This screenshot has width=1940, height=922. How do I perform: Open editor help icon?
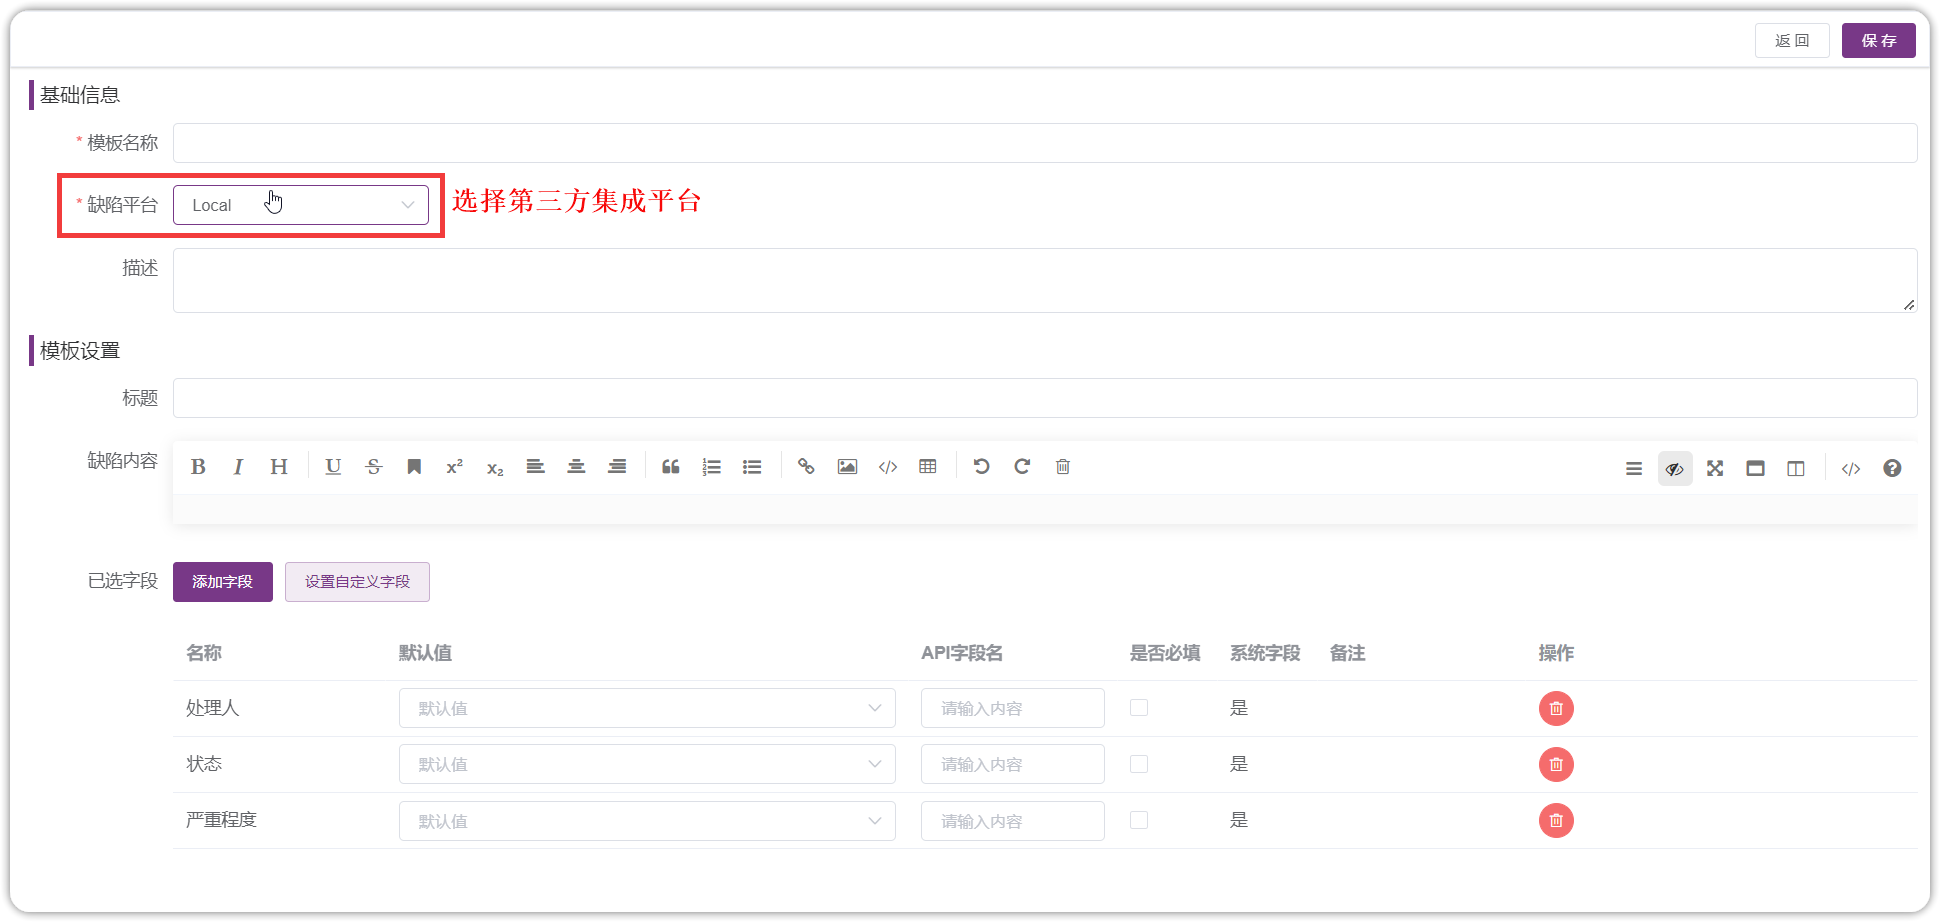click(1892, 468)
